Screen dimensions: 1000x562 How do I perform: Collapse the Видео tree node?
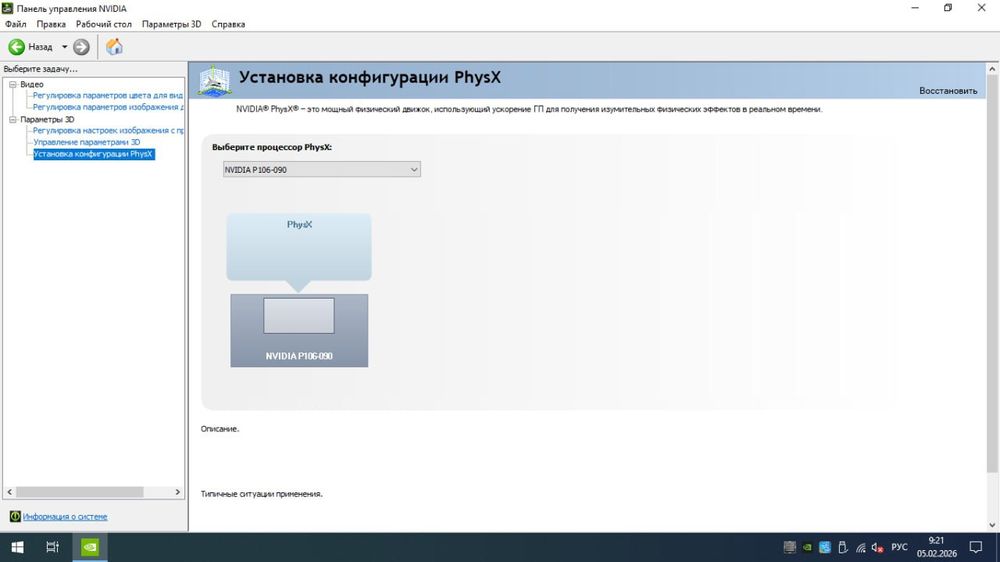(x=13, y=84)
